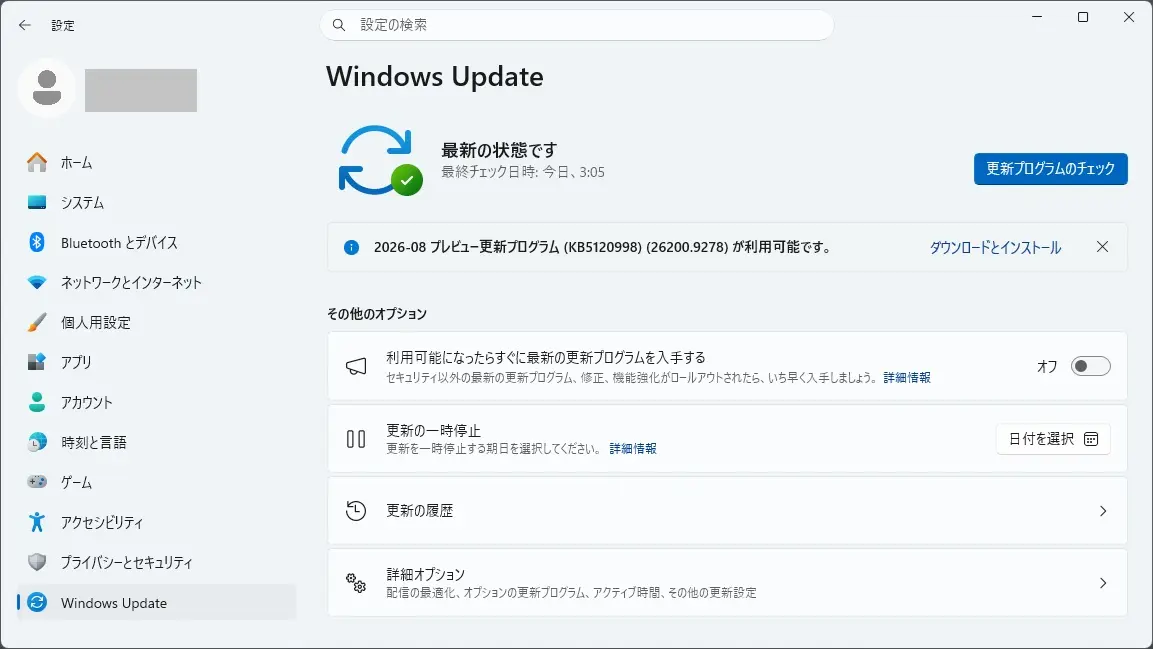
Task: Open アカウント settings
Action: (x=156, y=402)
